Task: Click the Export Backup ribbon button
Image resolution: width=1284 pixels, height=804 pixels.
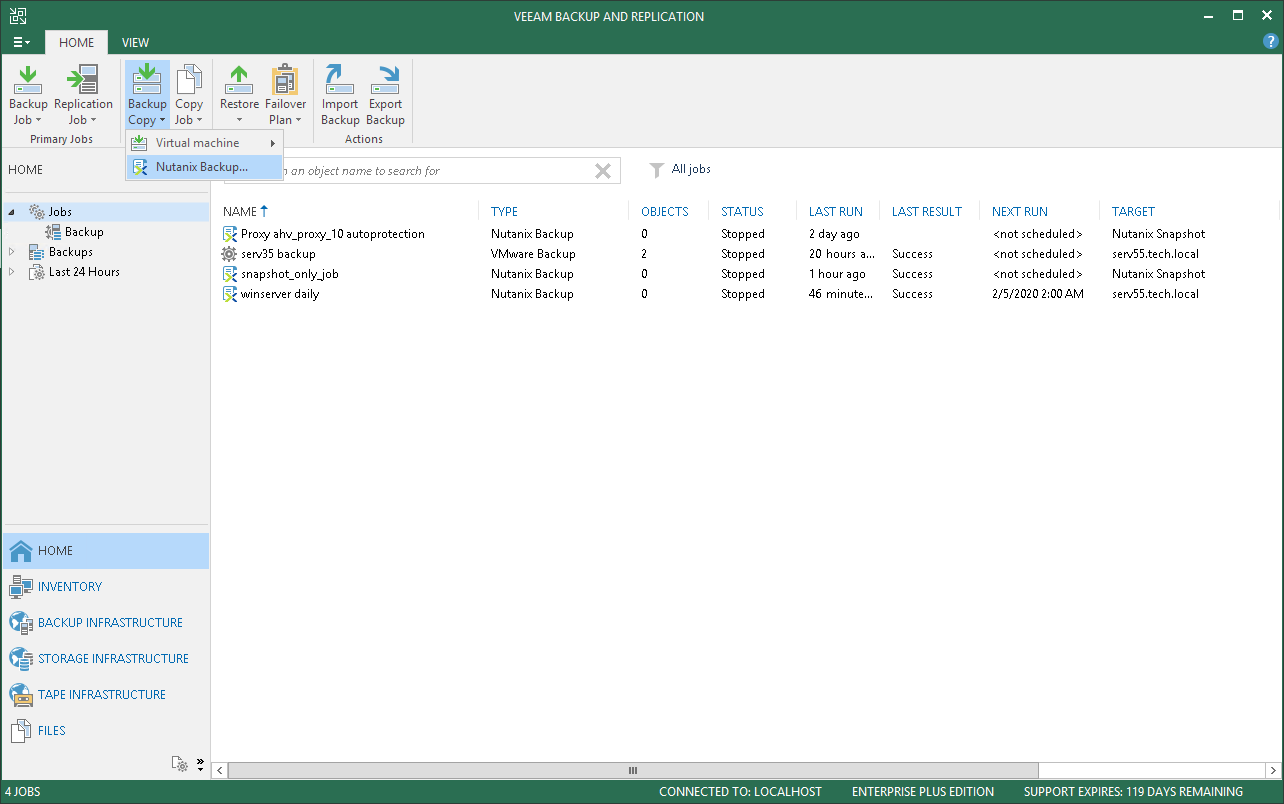Action: point(385,96)
